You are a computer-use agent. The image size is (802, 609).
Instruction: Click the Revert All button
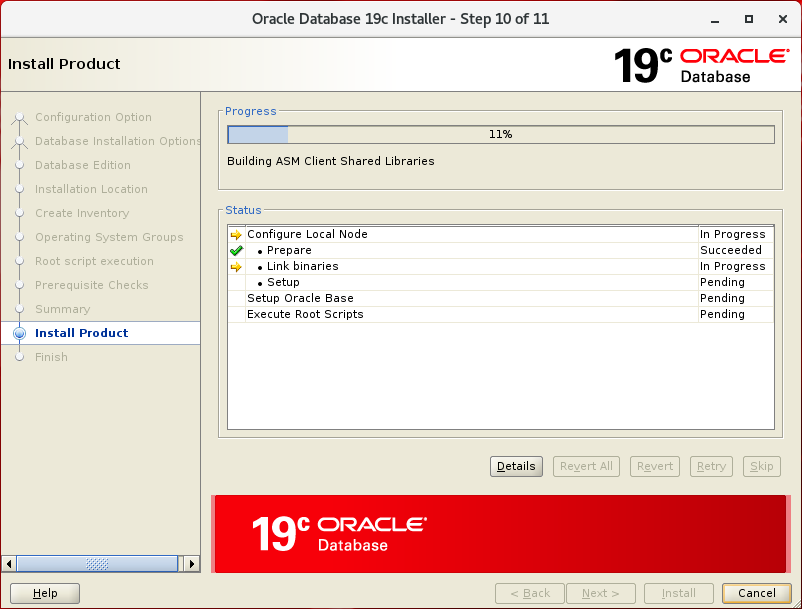coord(586,466)
